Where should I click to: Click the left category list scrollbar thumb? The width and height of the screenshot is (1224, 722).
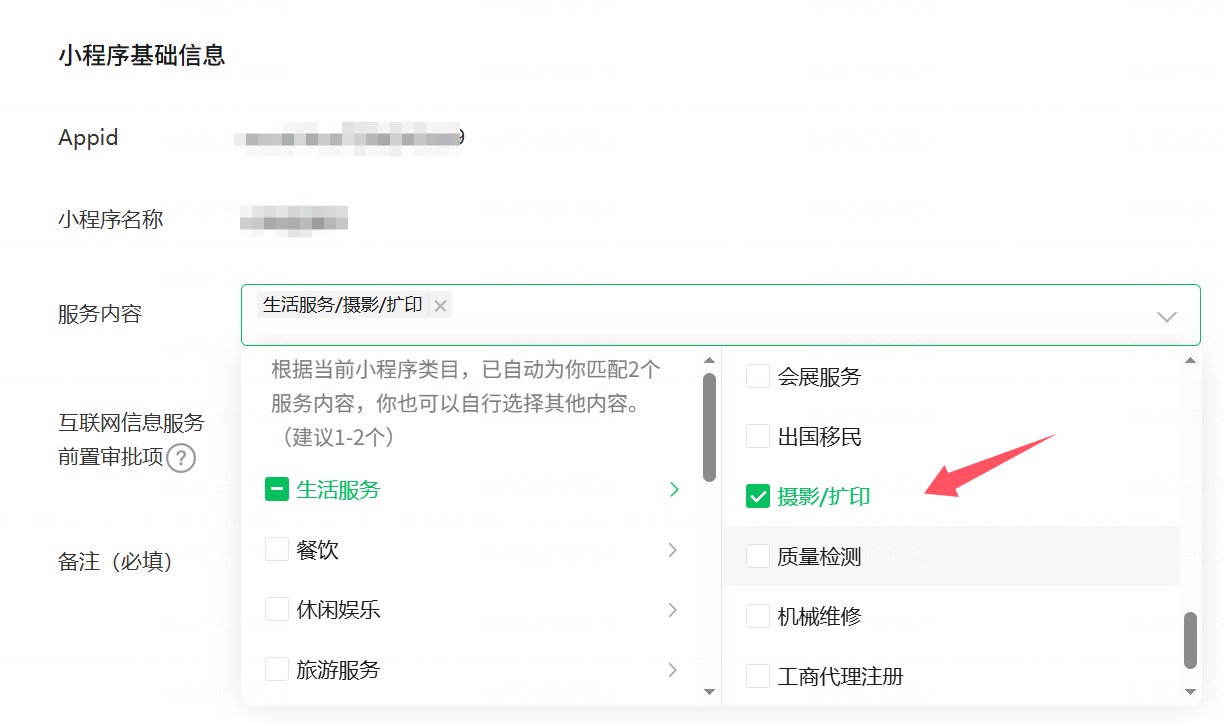click(x=709, y=427)
